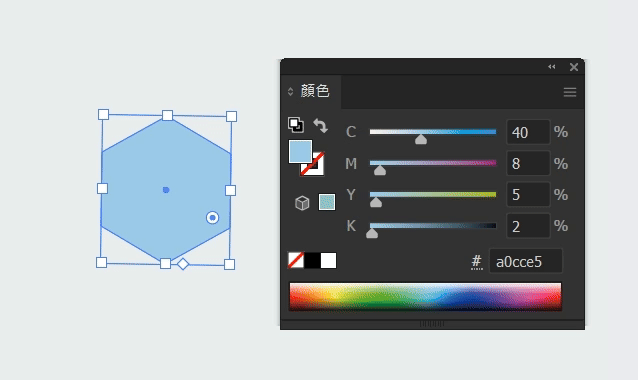Image resolution: width=638 pixels, height=380 pixels.
Task: Click the out-of-gamut cube warning icon
Action: pos(302,203)
